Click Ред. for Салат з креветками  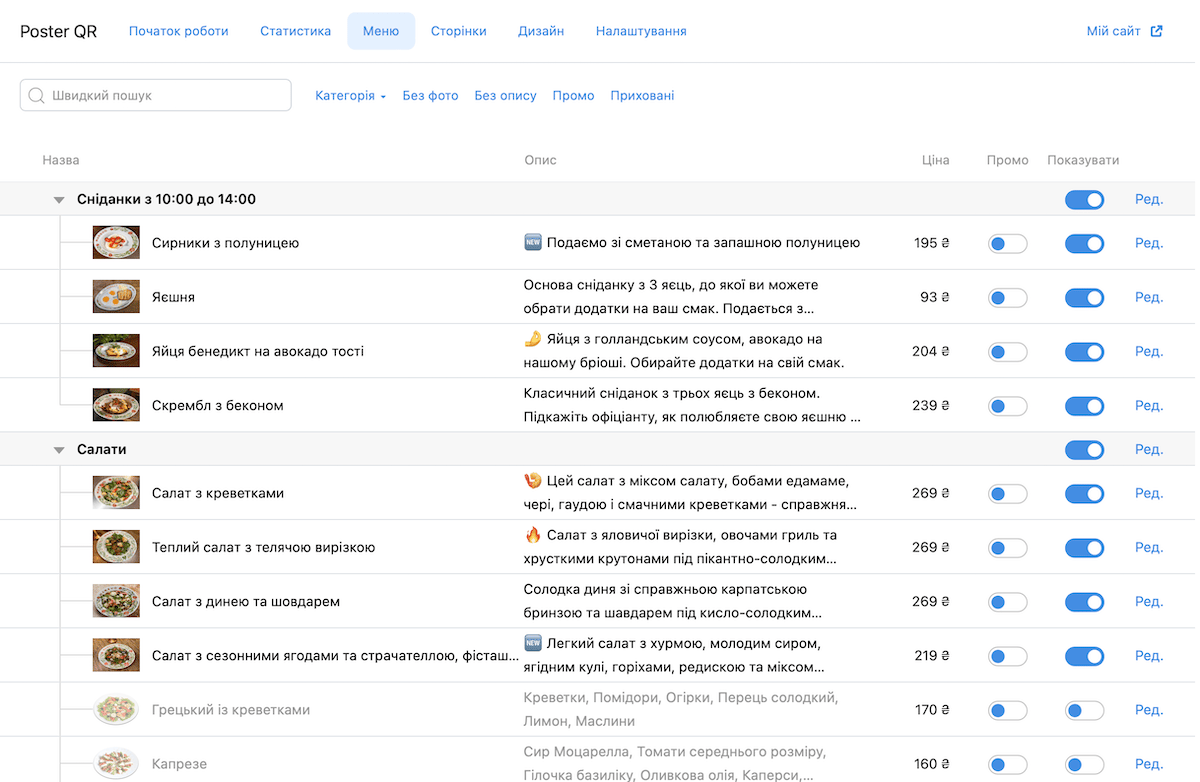pyautogui.click(x=1149, y=493)
